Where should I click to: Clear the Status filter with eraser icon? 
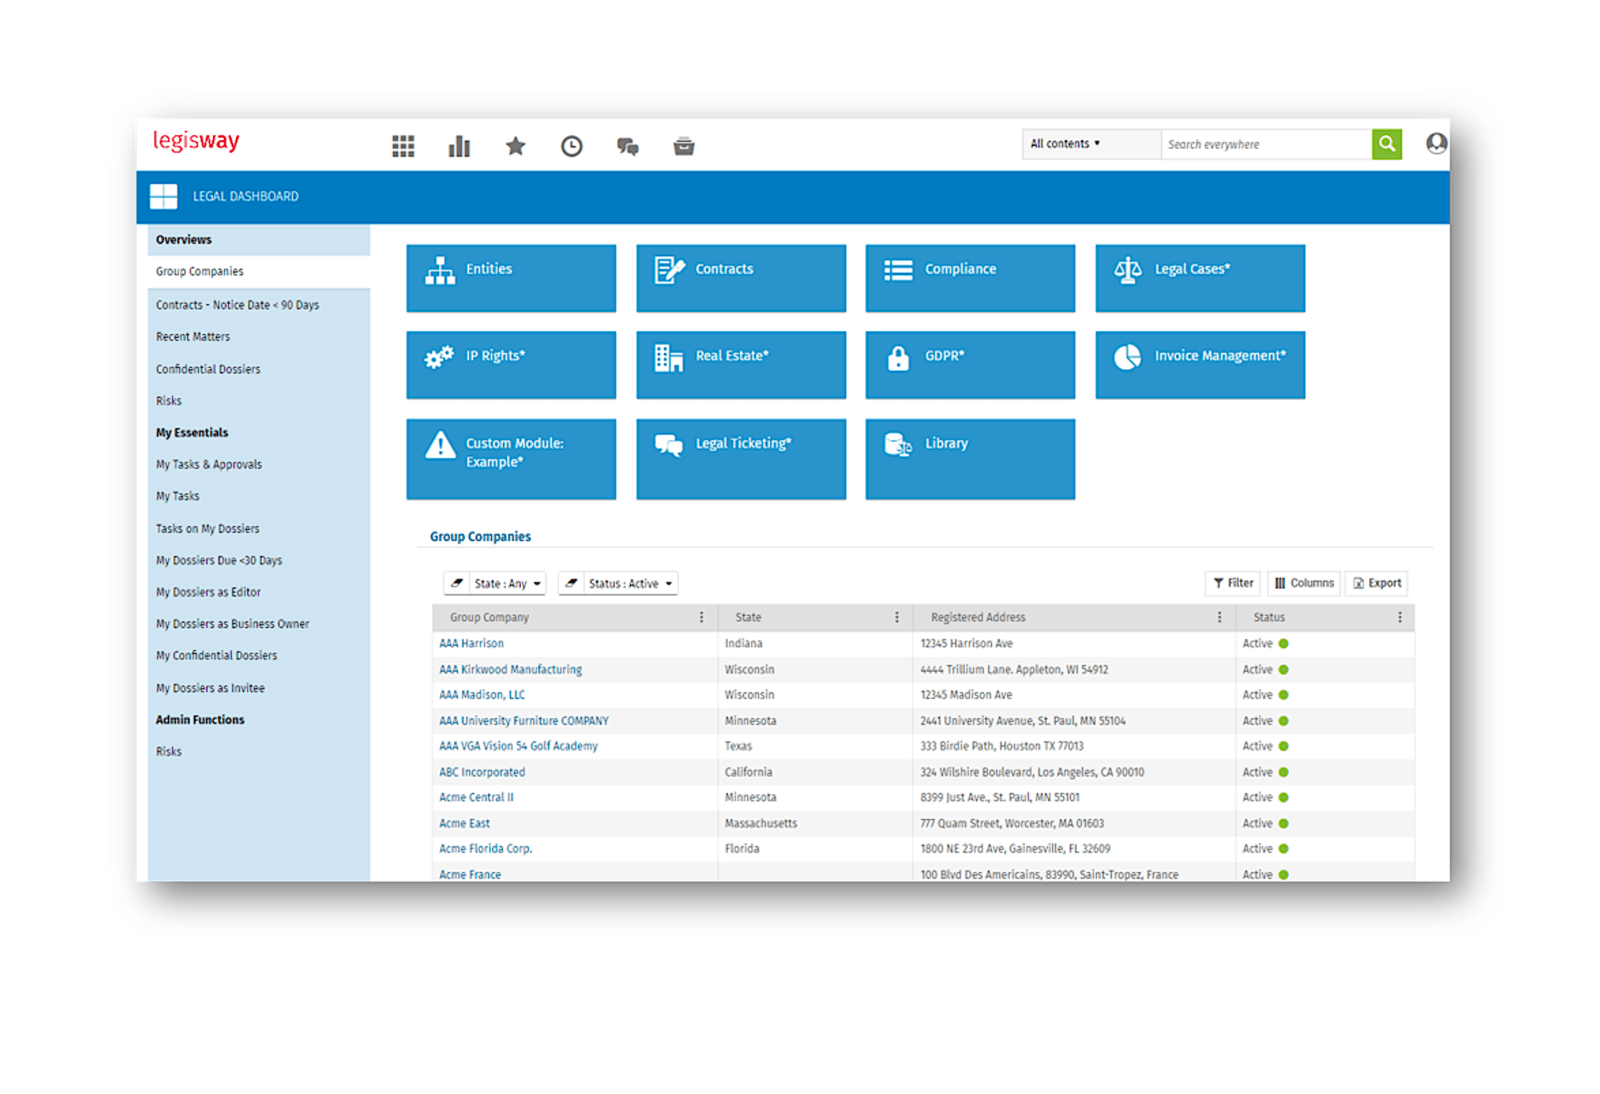coord(570,583)
